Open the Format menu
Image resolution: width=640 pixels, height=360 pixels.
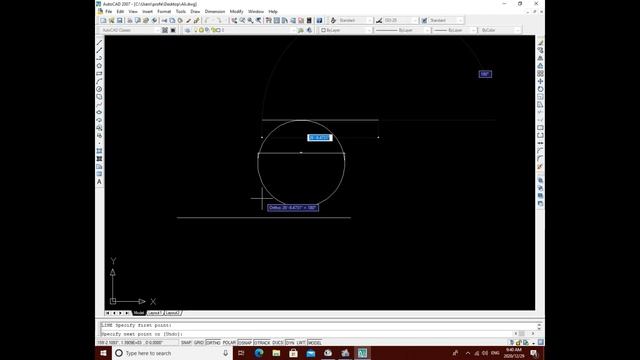[164, 11]
